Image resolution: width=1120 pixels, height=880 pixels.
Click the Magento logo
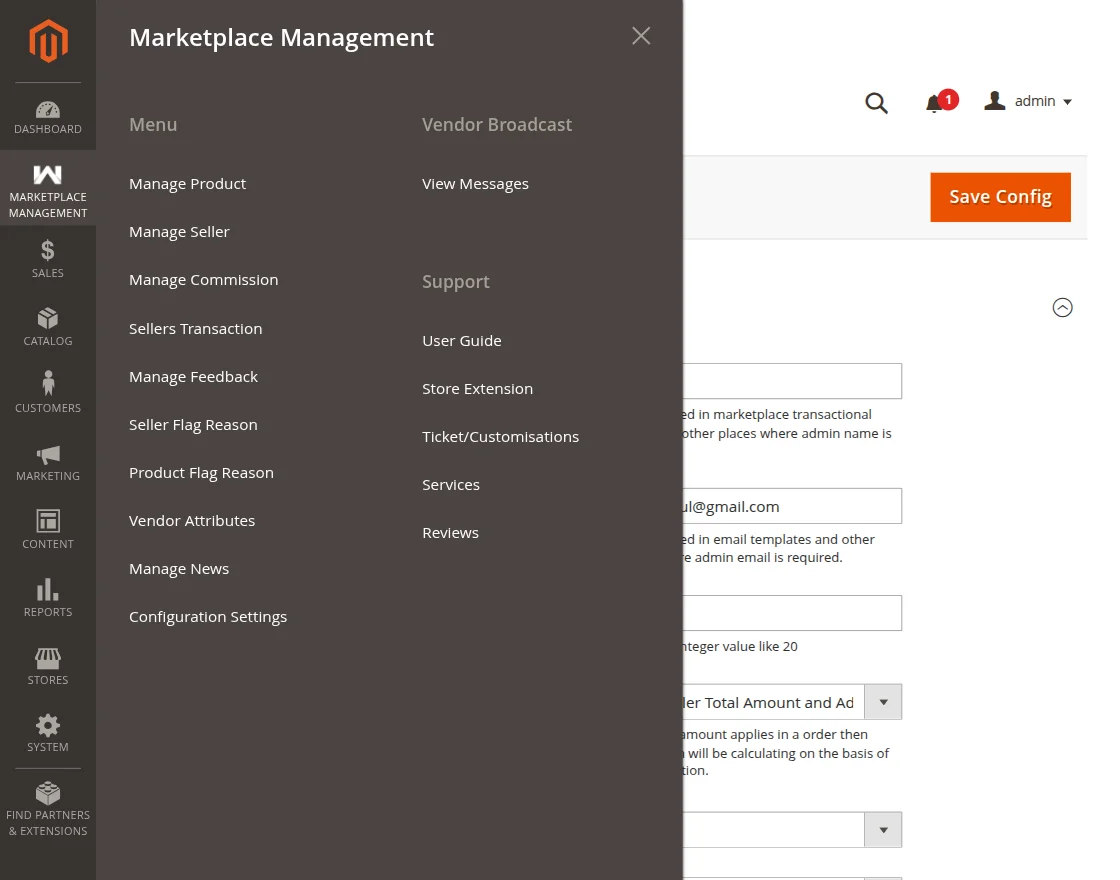pos(47,40)
